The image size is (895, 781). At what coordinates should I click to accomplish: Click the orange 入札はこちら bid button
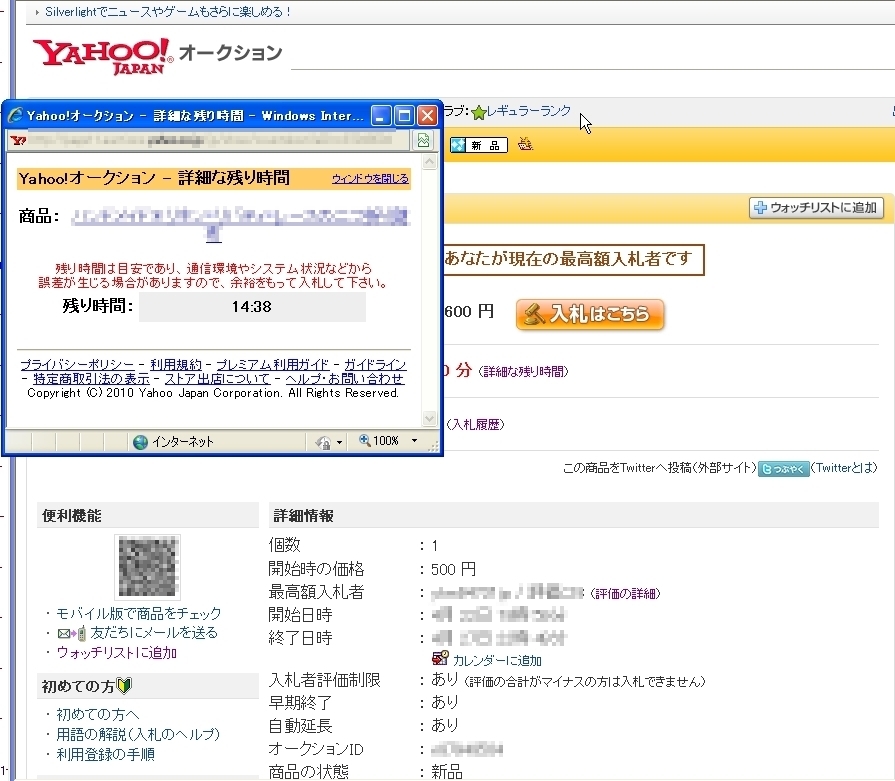[590, 314]
